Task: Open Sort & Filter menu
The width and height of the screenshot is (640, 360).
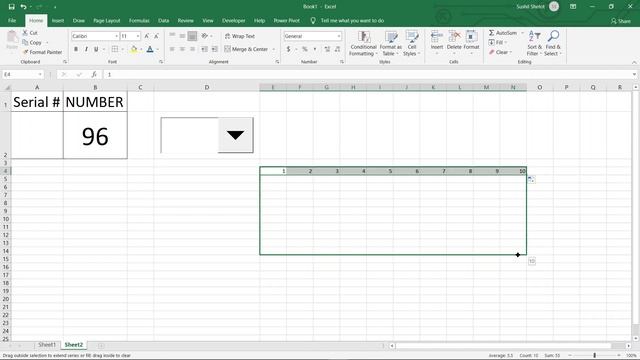Action: pos(534,43)
